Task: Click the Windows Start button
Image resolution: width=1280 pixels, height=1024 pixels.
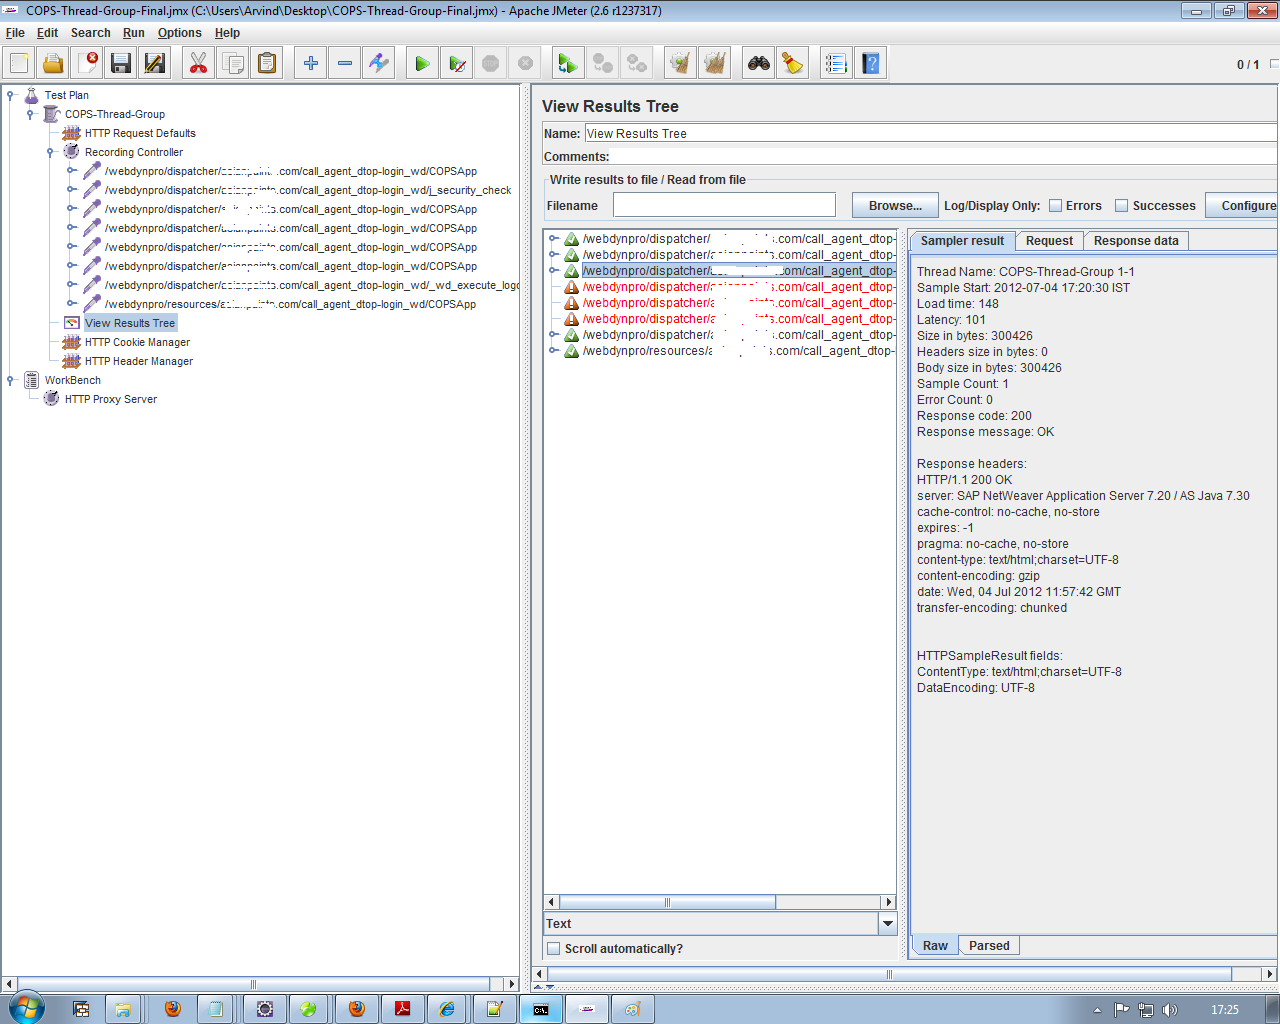Action: [x=27, y=1008]
